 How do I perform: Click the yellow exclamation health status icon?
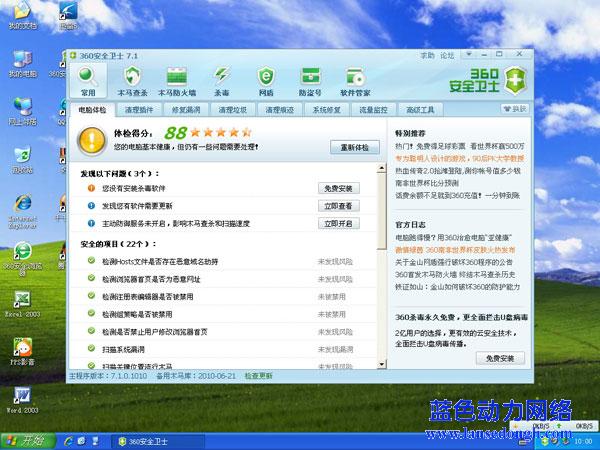[91, 140]
